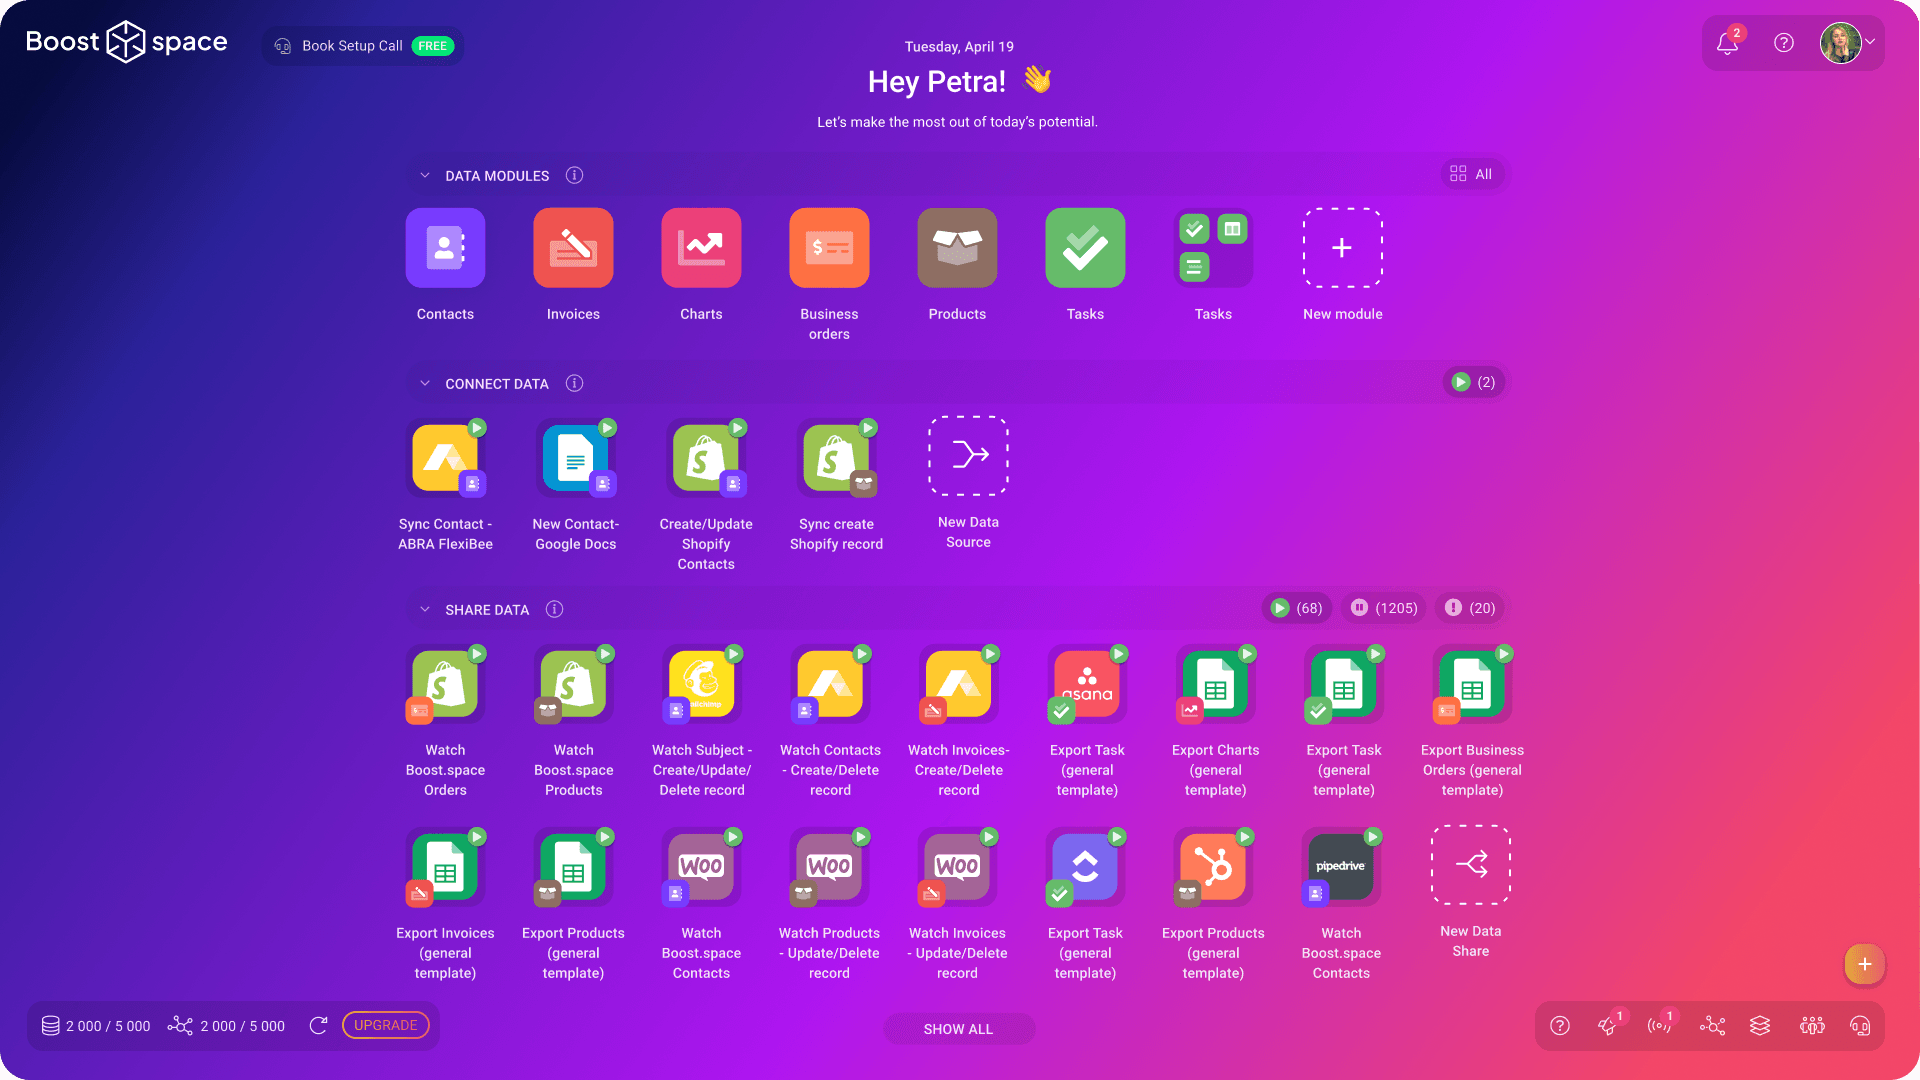Refresh the usage counters
This screenshot has width=1920, height=1080.
coord(318,1025)
